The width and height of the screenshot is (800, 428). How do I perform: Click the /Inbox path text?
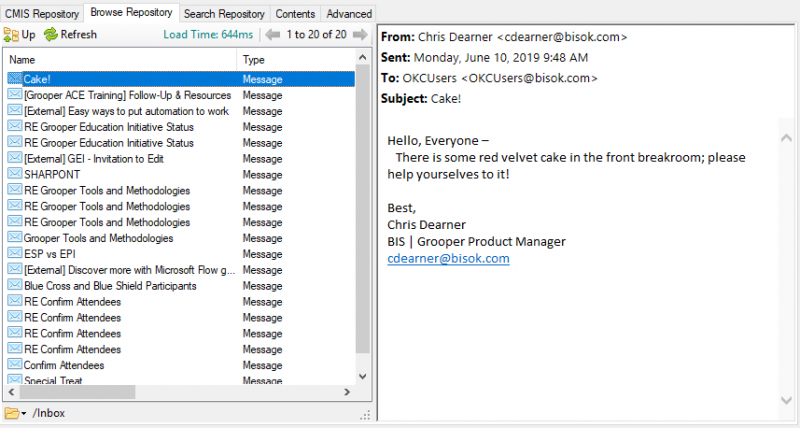pos(49,413)
